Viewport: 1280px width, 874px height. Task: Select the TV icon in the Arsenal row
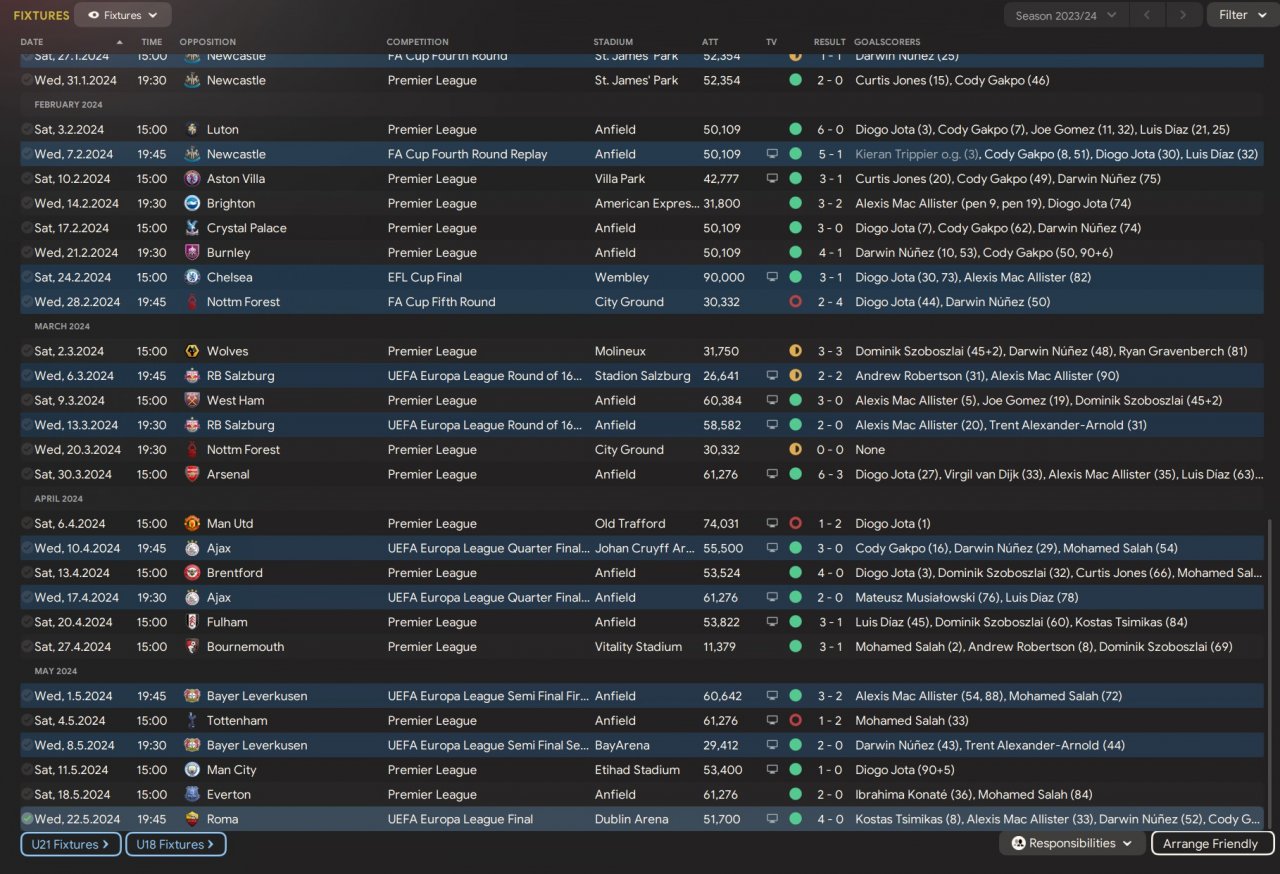(772, 474)
